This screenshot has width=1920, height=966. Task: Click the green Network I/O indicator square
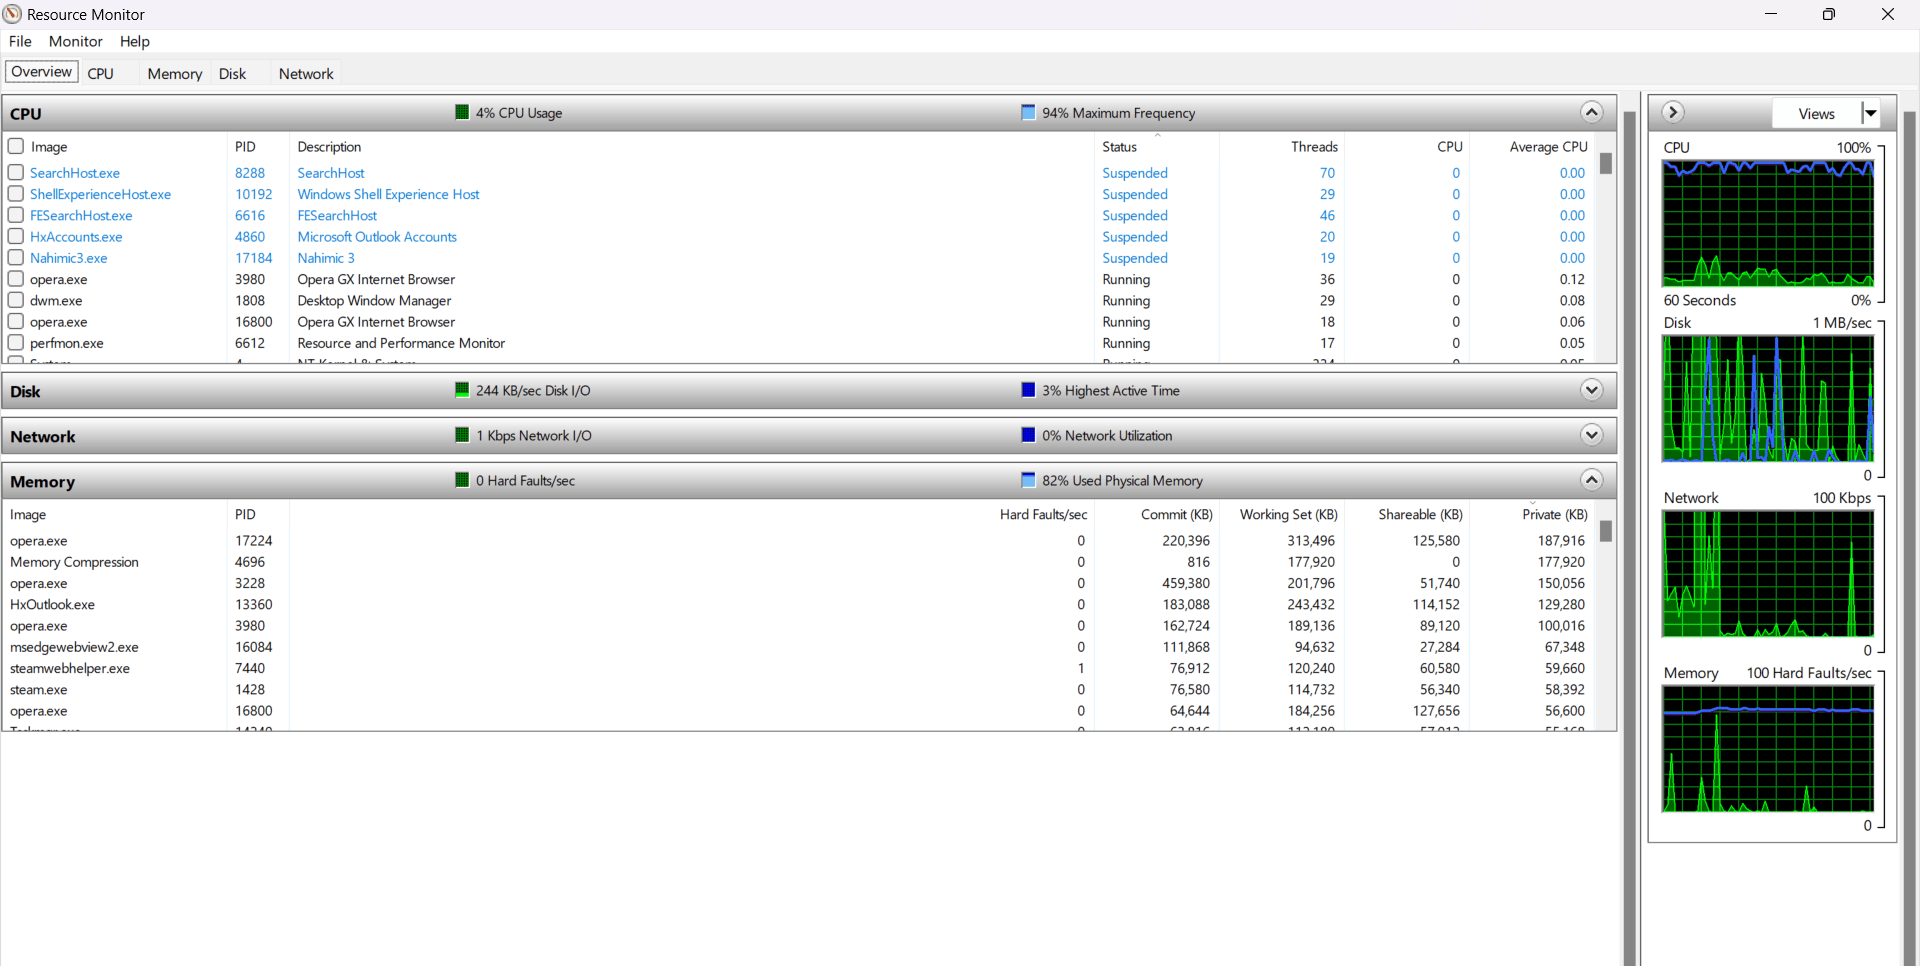462,435
